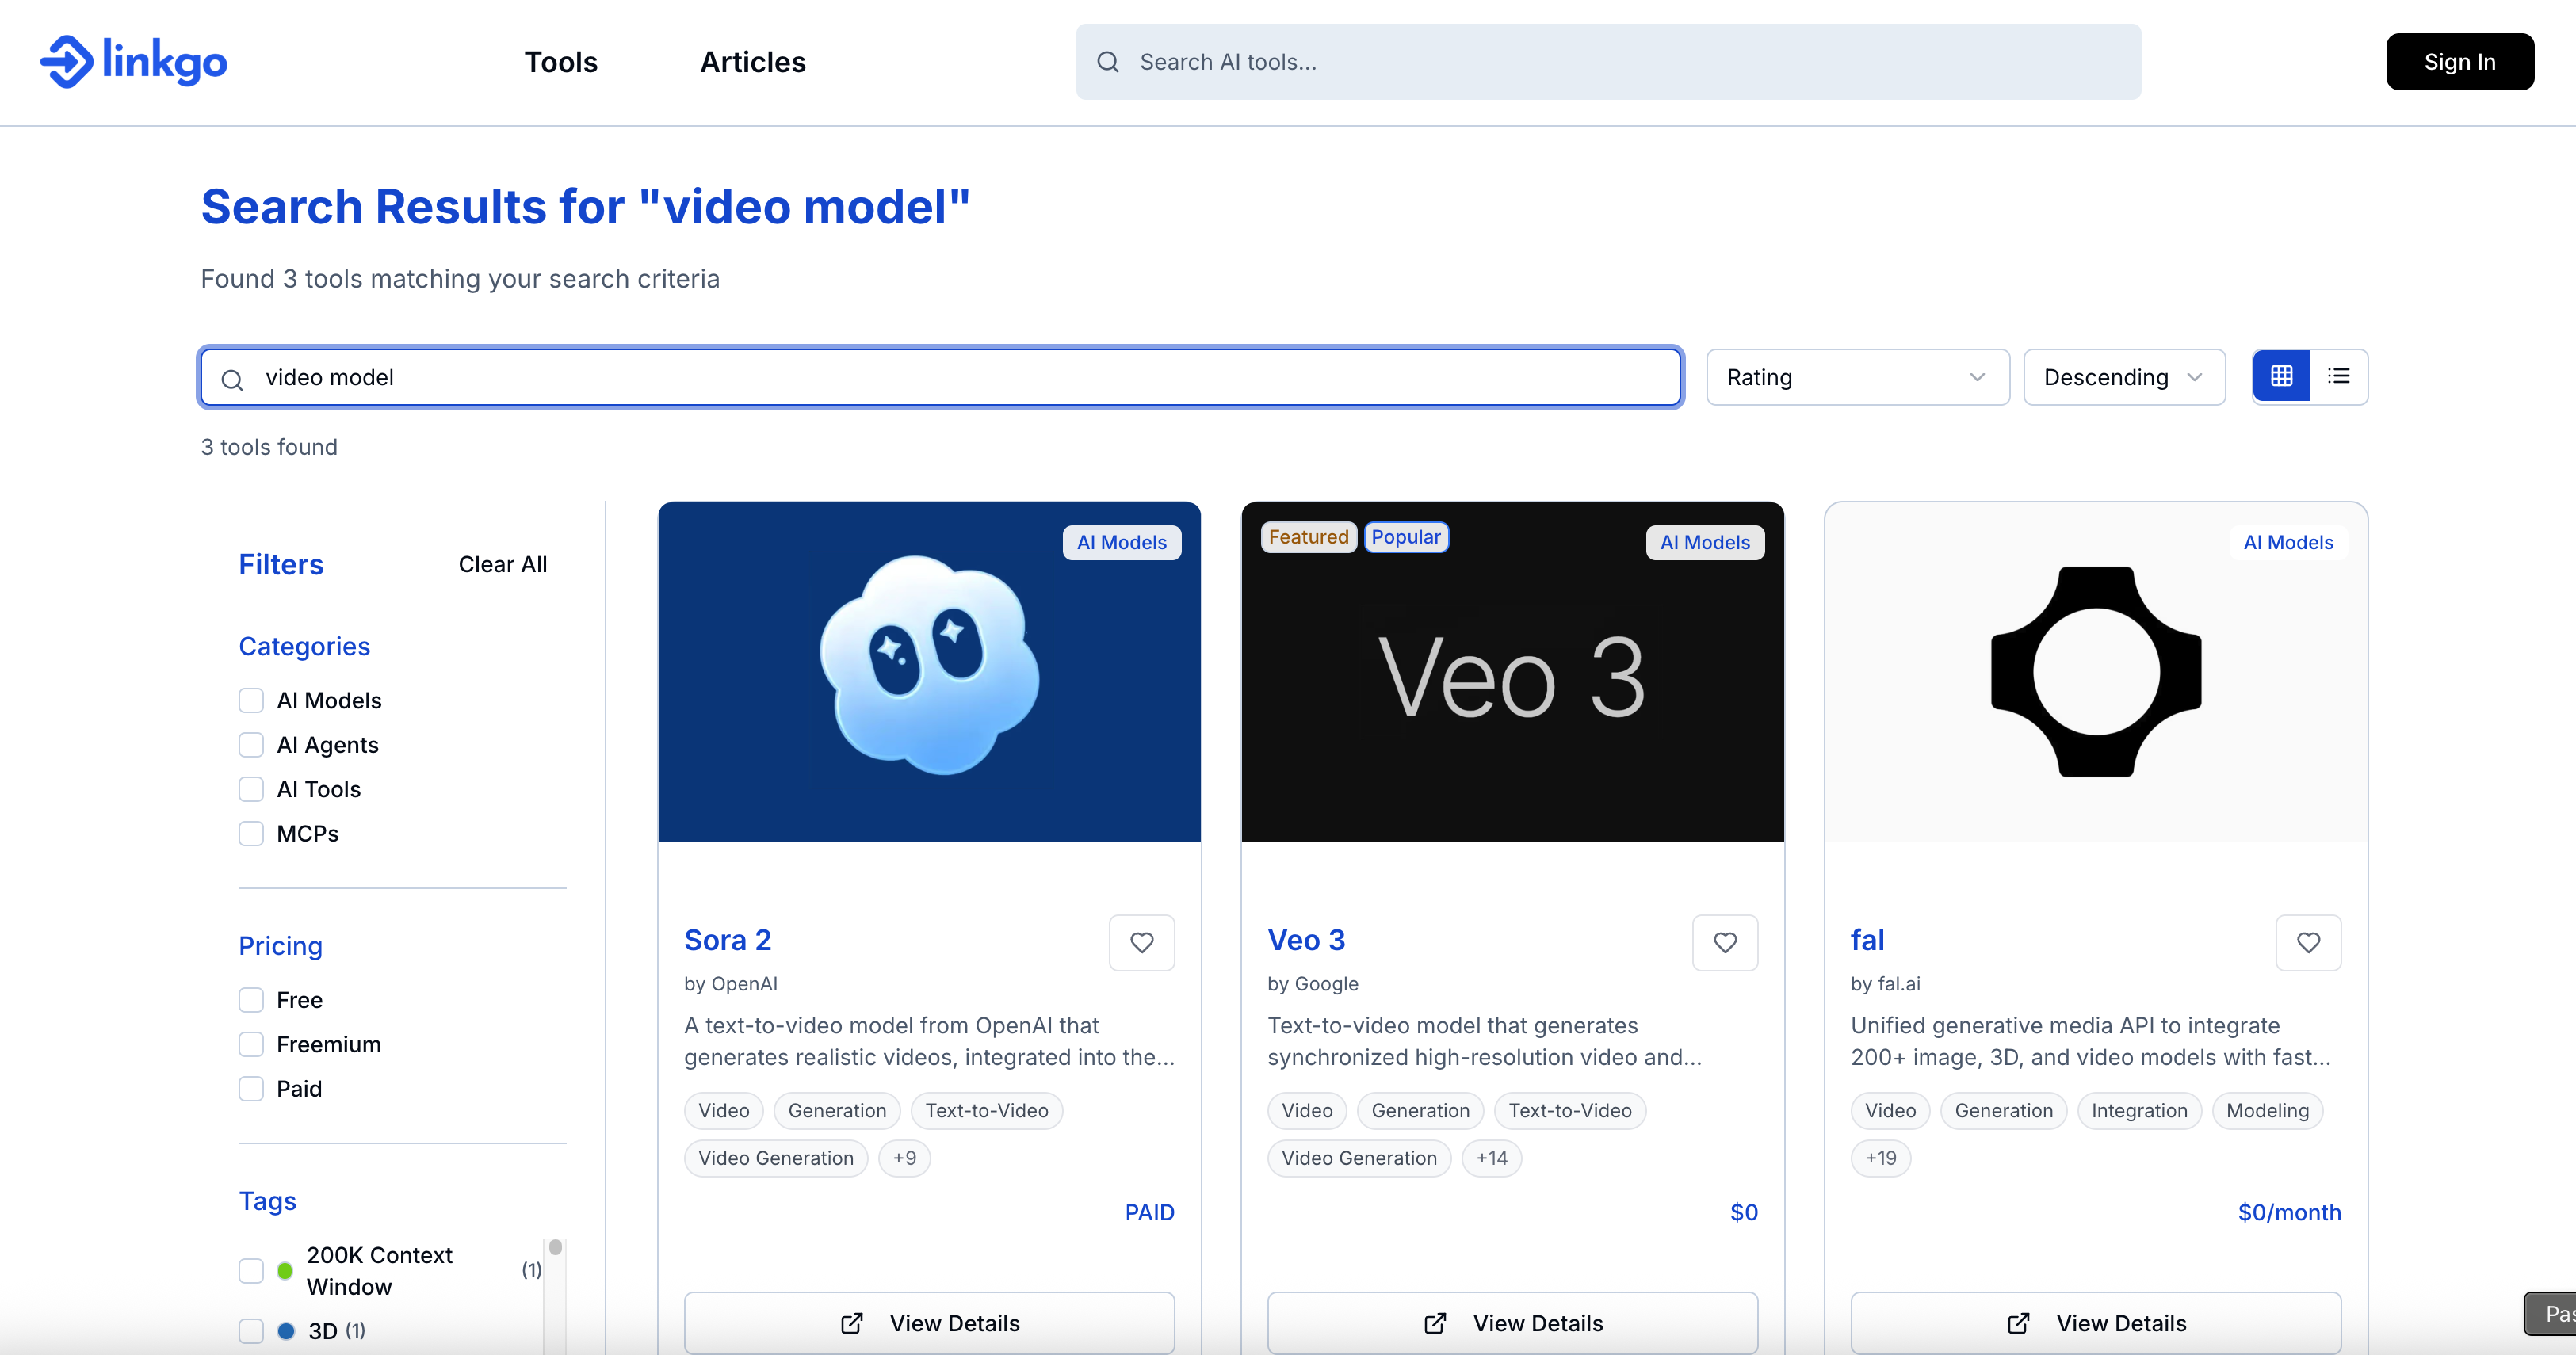Screen dimensions: 2576x1355
Task: Favorite Veo 3 with the heart icon
Action: (x=1725, y=942)
